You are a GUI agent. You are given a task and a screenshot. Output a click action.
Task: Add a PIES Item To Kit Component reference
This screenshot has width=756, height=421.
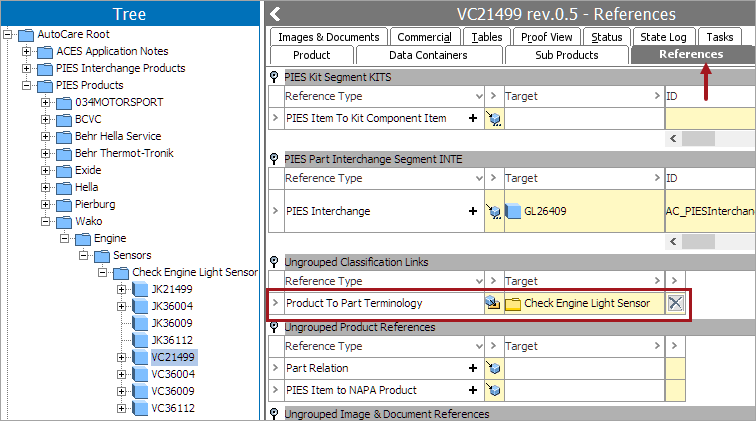coord(472,118)
